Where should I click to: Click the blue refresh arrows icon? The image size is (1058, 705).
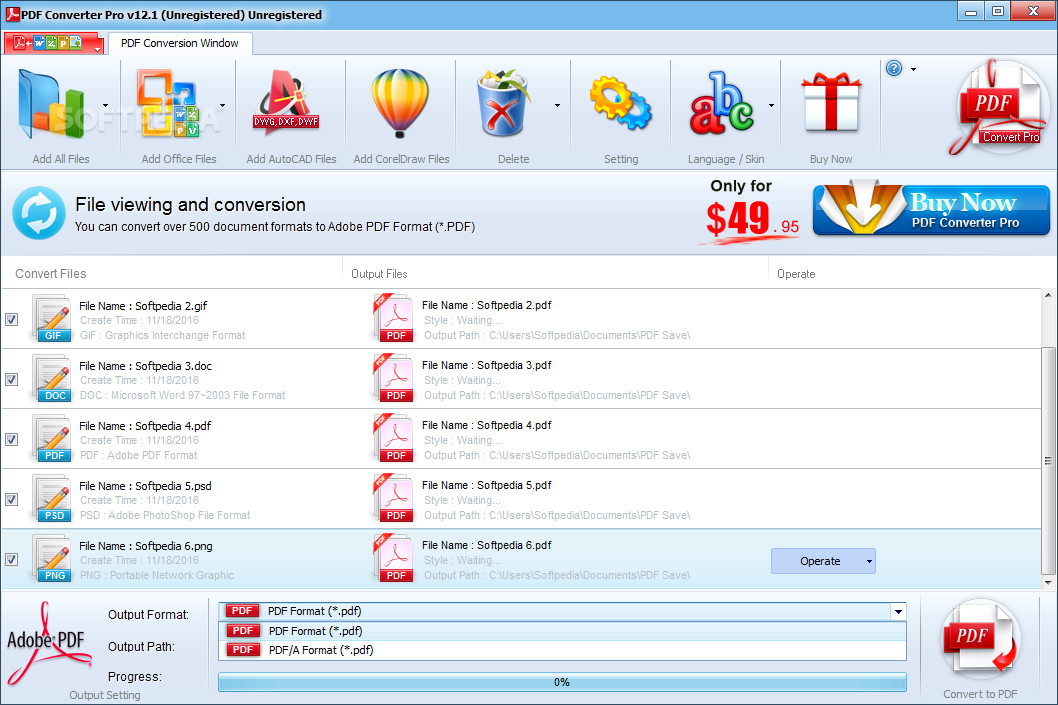pyautogui.click(x=39, y=213)
